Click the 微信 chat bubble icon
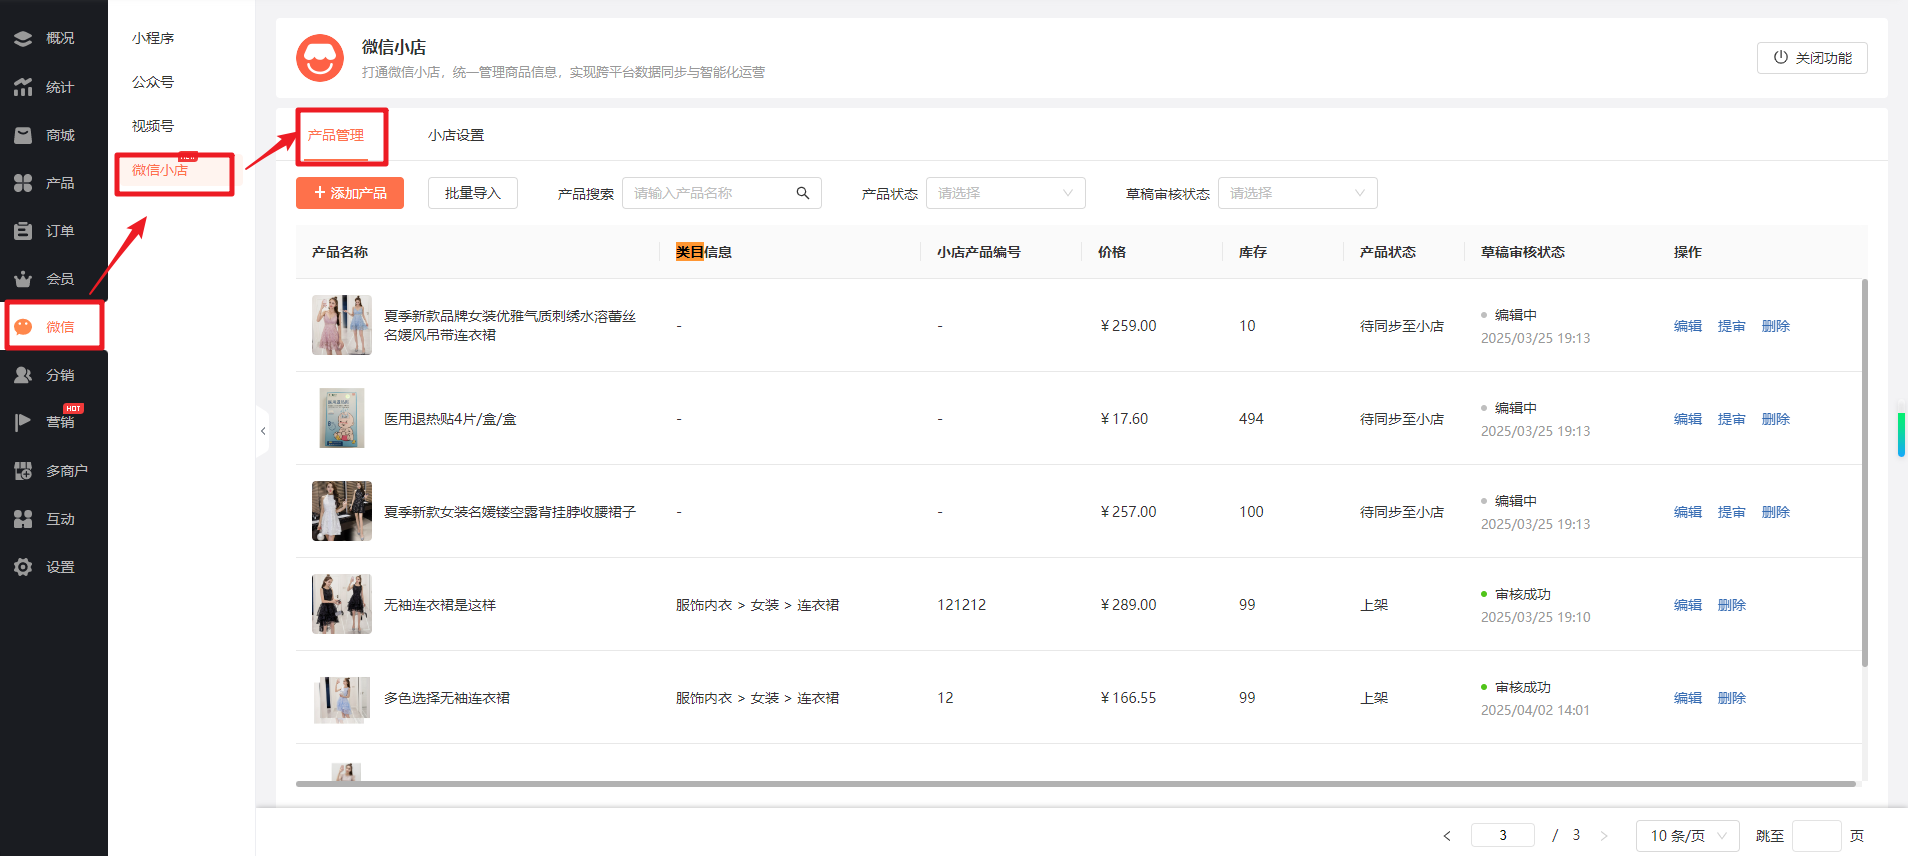The height and width of the screenshot is (856, 1908). pos(23,327)
